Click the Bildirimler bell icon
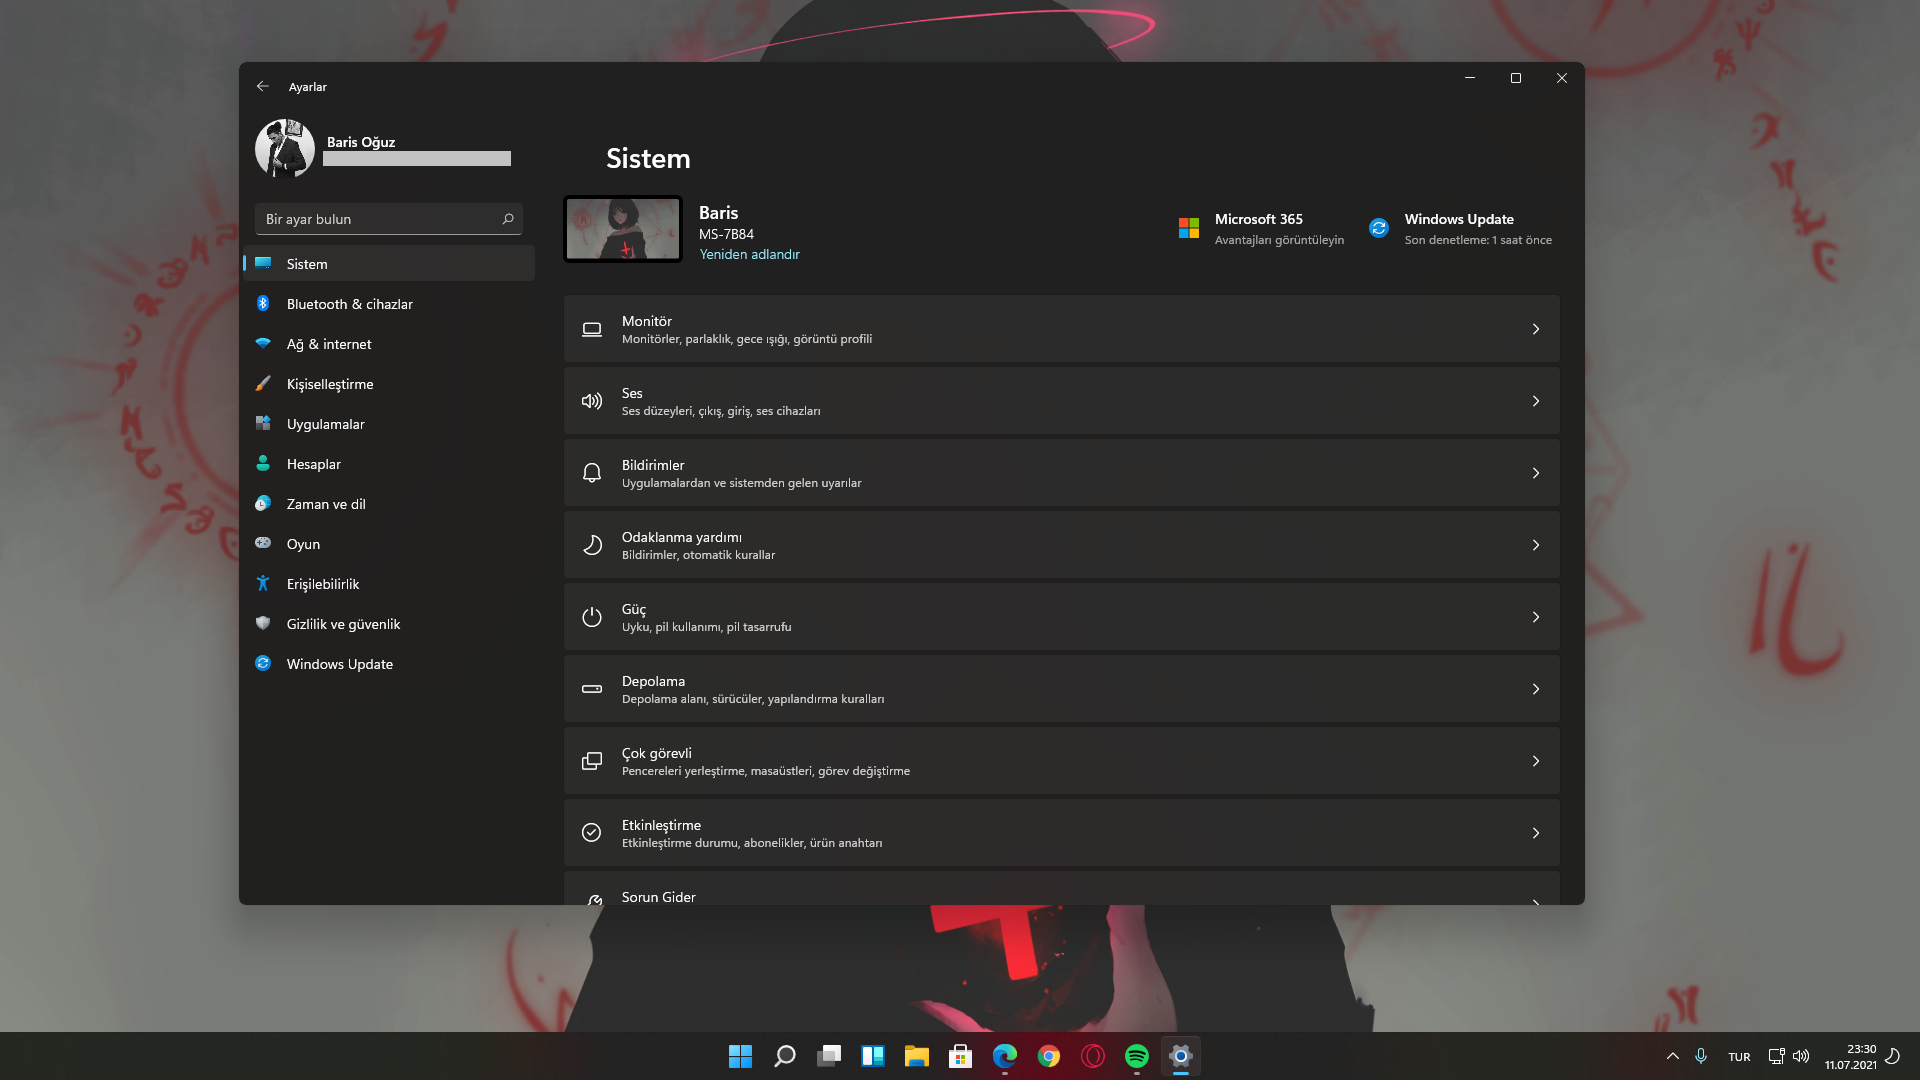 (x=592, y=473)
